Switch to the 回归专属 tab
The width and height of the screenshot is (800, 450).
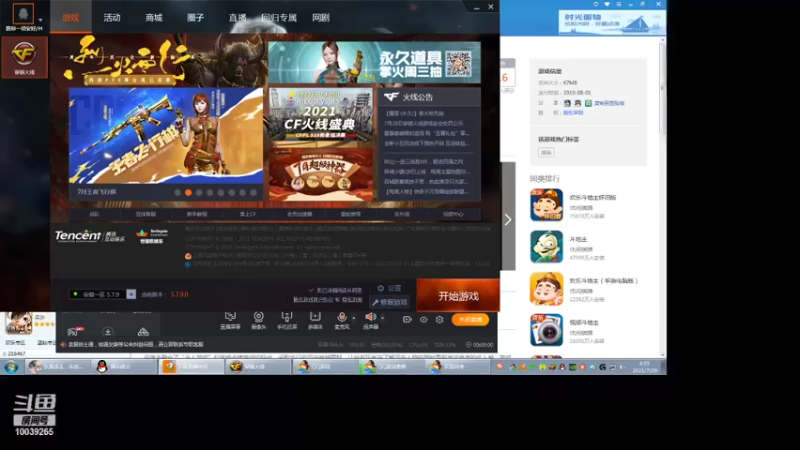tap(279, 17)
